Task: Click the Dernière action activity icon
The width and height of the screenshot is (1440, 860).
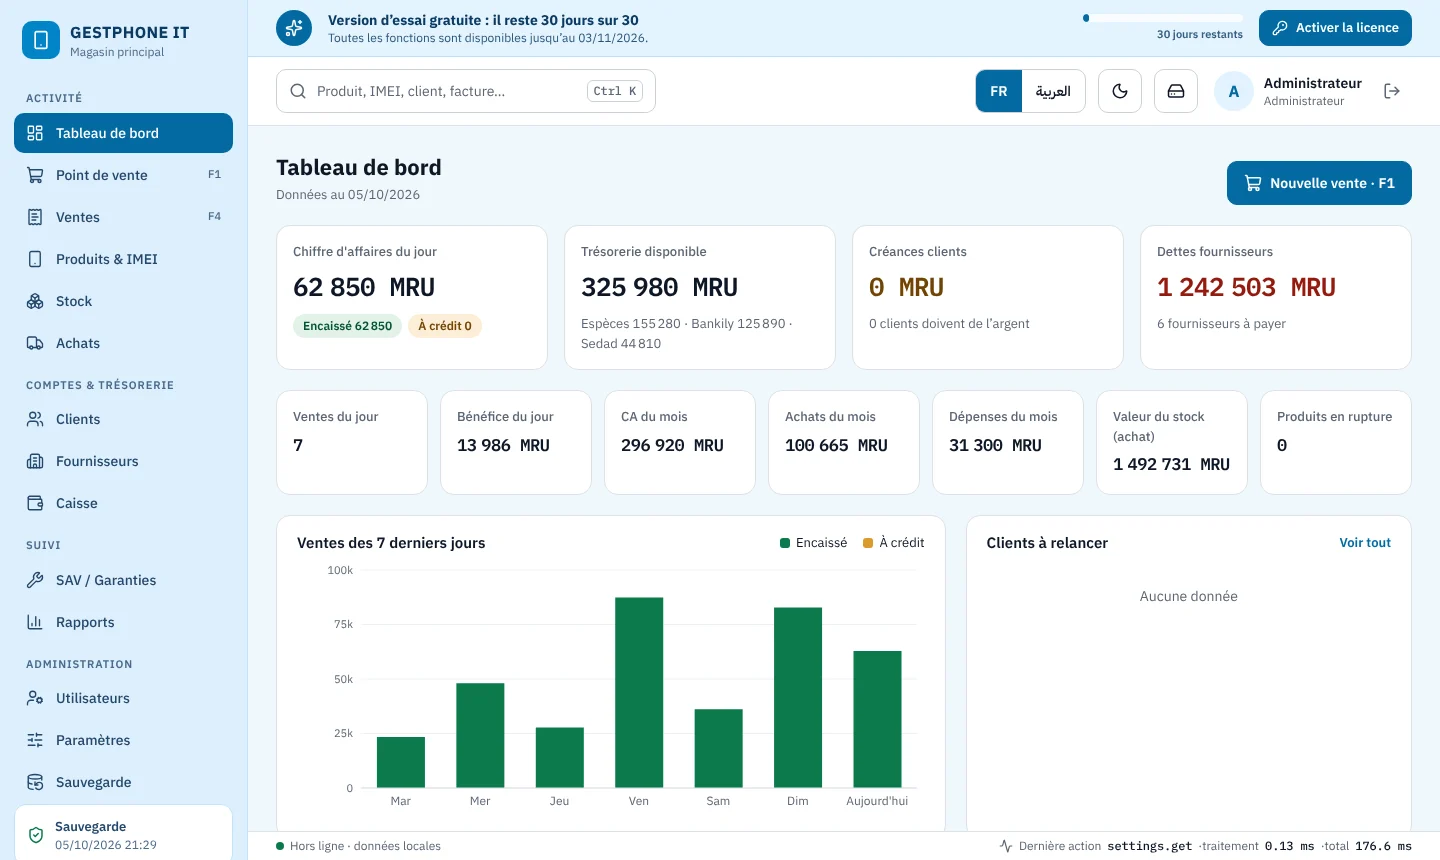Action: tap(1006, 846)
